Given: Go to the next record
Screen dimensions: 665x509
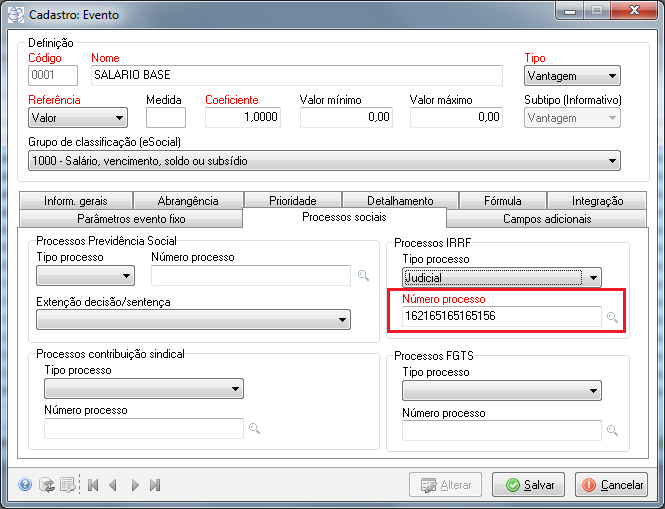Looking at the screenshot, I should tap(135, 485).
